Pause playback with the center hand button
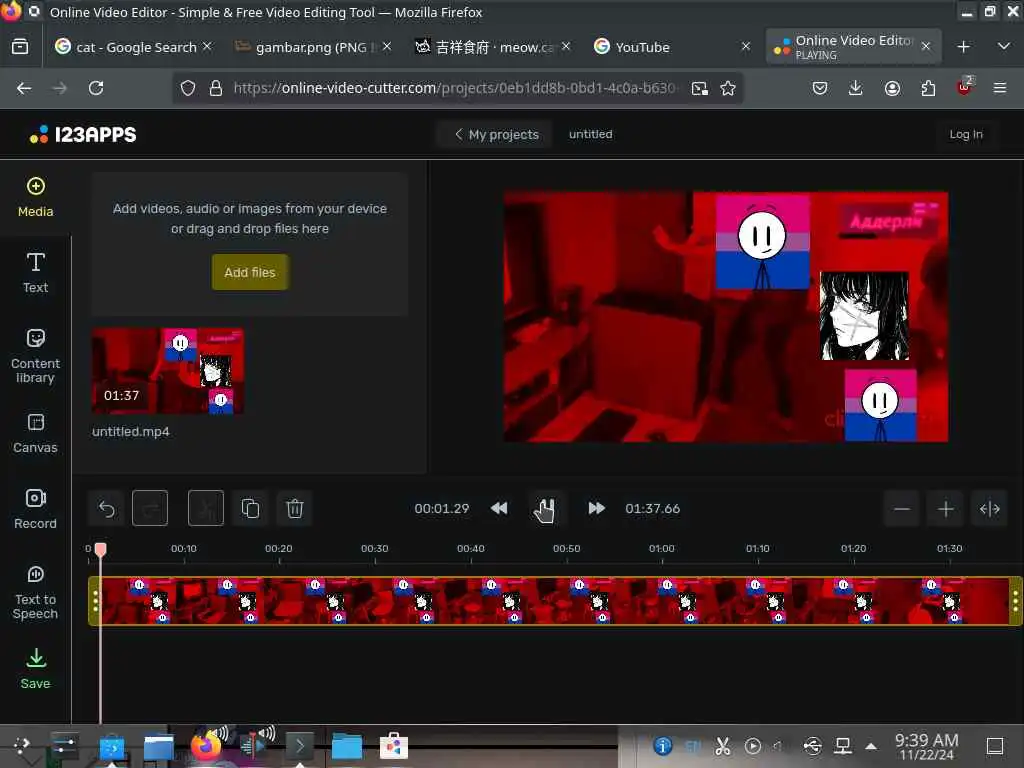This screenshot has width=1024, height=768. 545,509
